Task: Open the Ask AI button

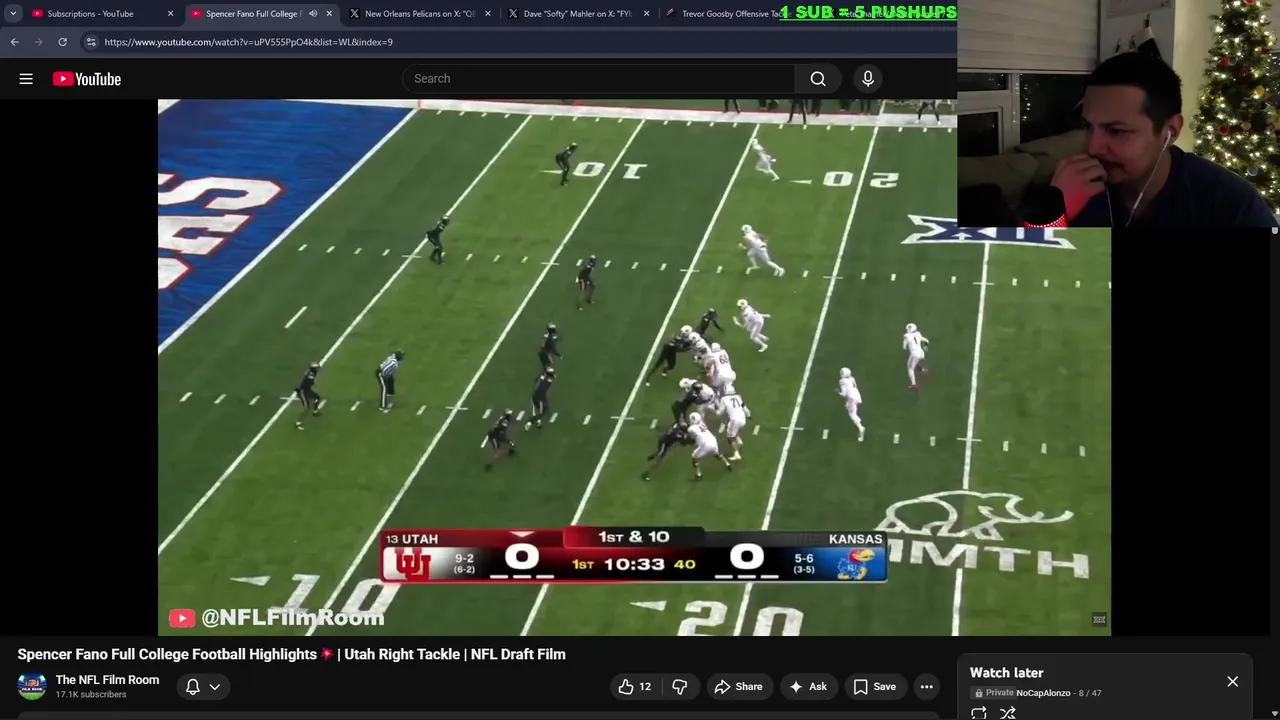Action: (x=808, y=686)
